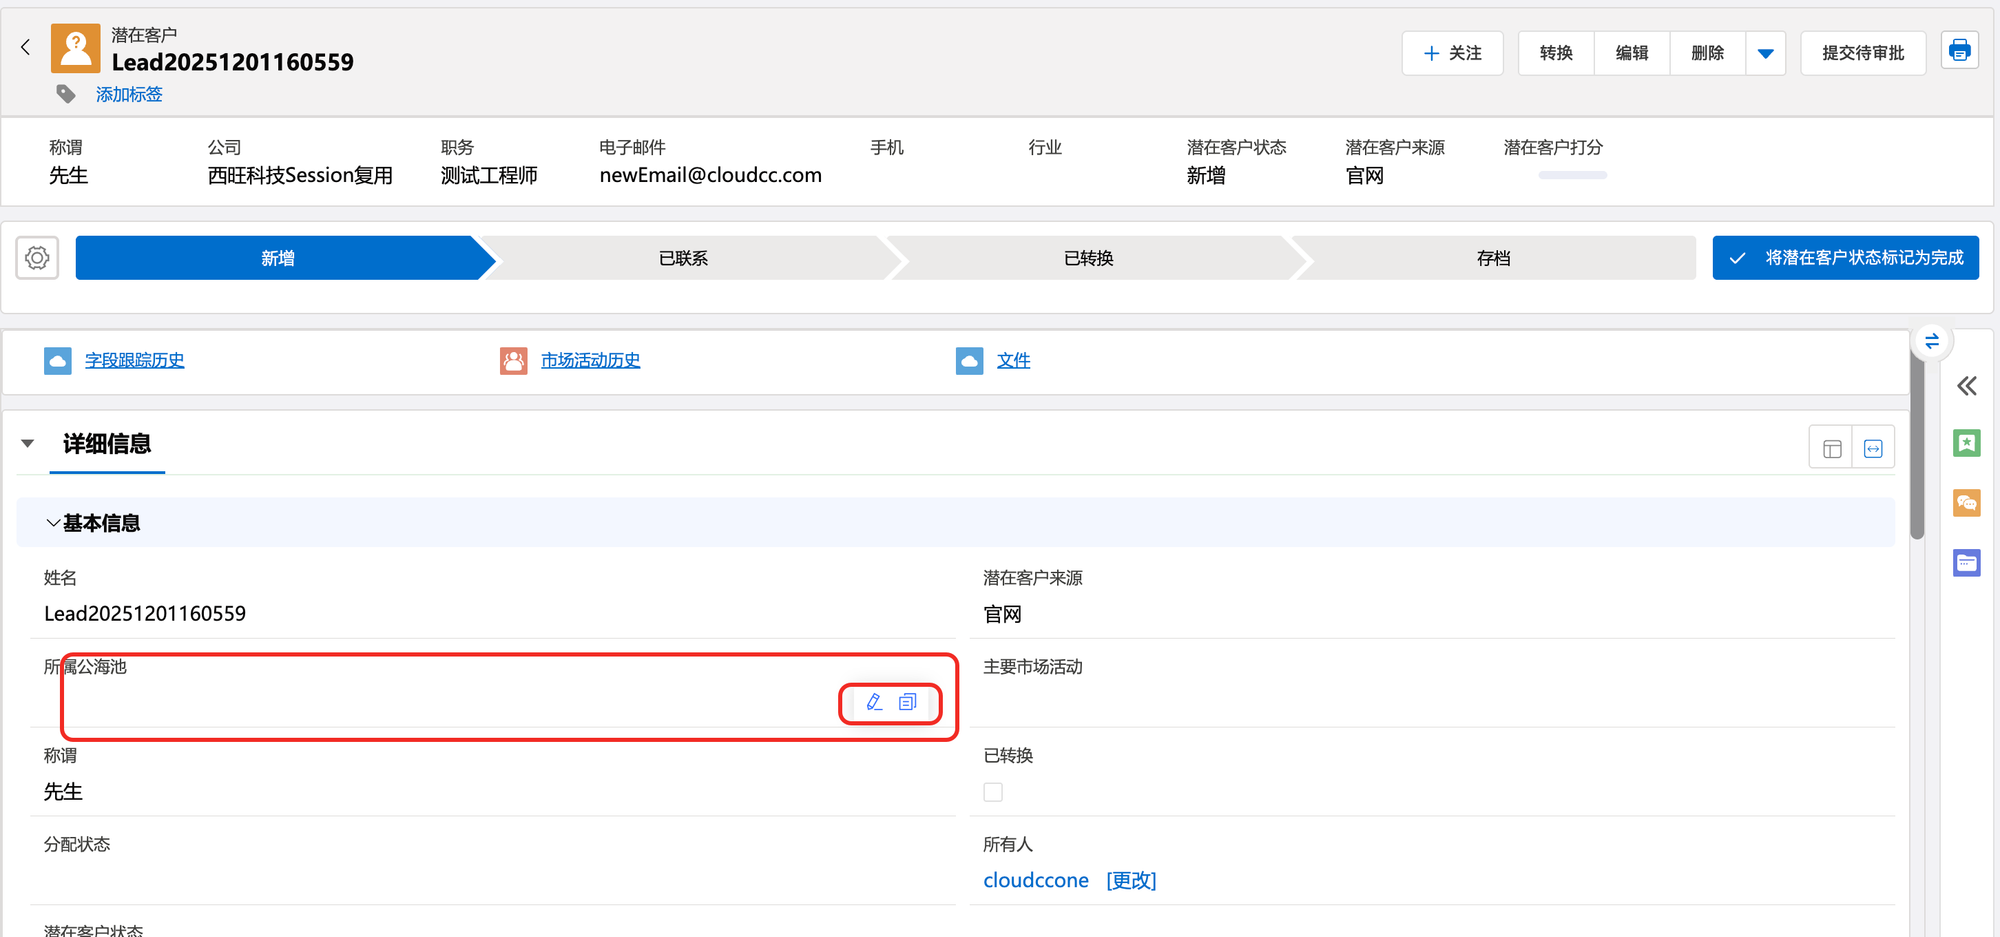
Task: Open the green star sidebar icon
Action: pos(1966,443)
